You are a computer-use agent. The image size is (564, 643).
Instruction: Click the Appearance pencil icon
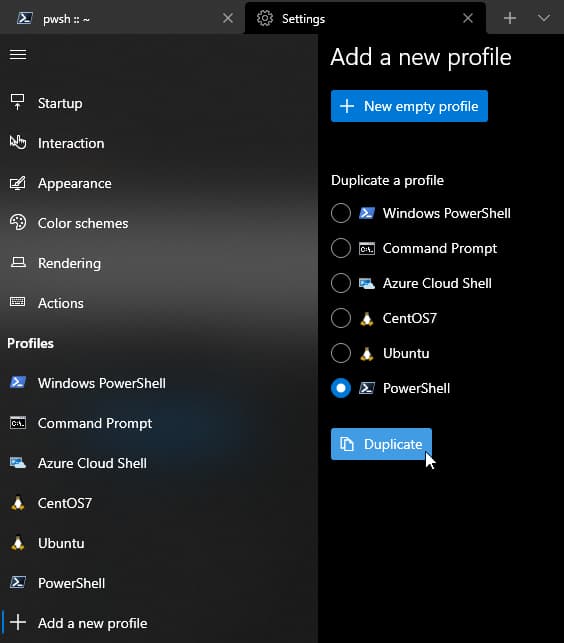(18, 183)
